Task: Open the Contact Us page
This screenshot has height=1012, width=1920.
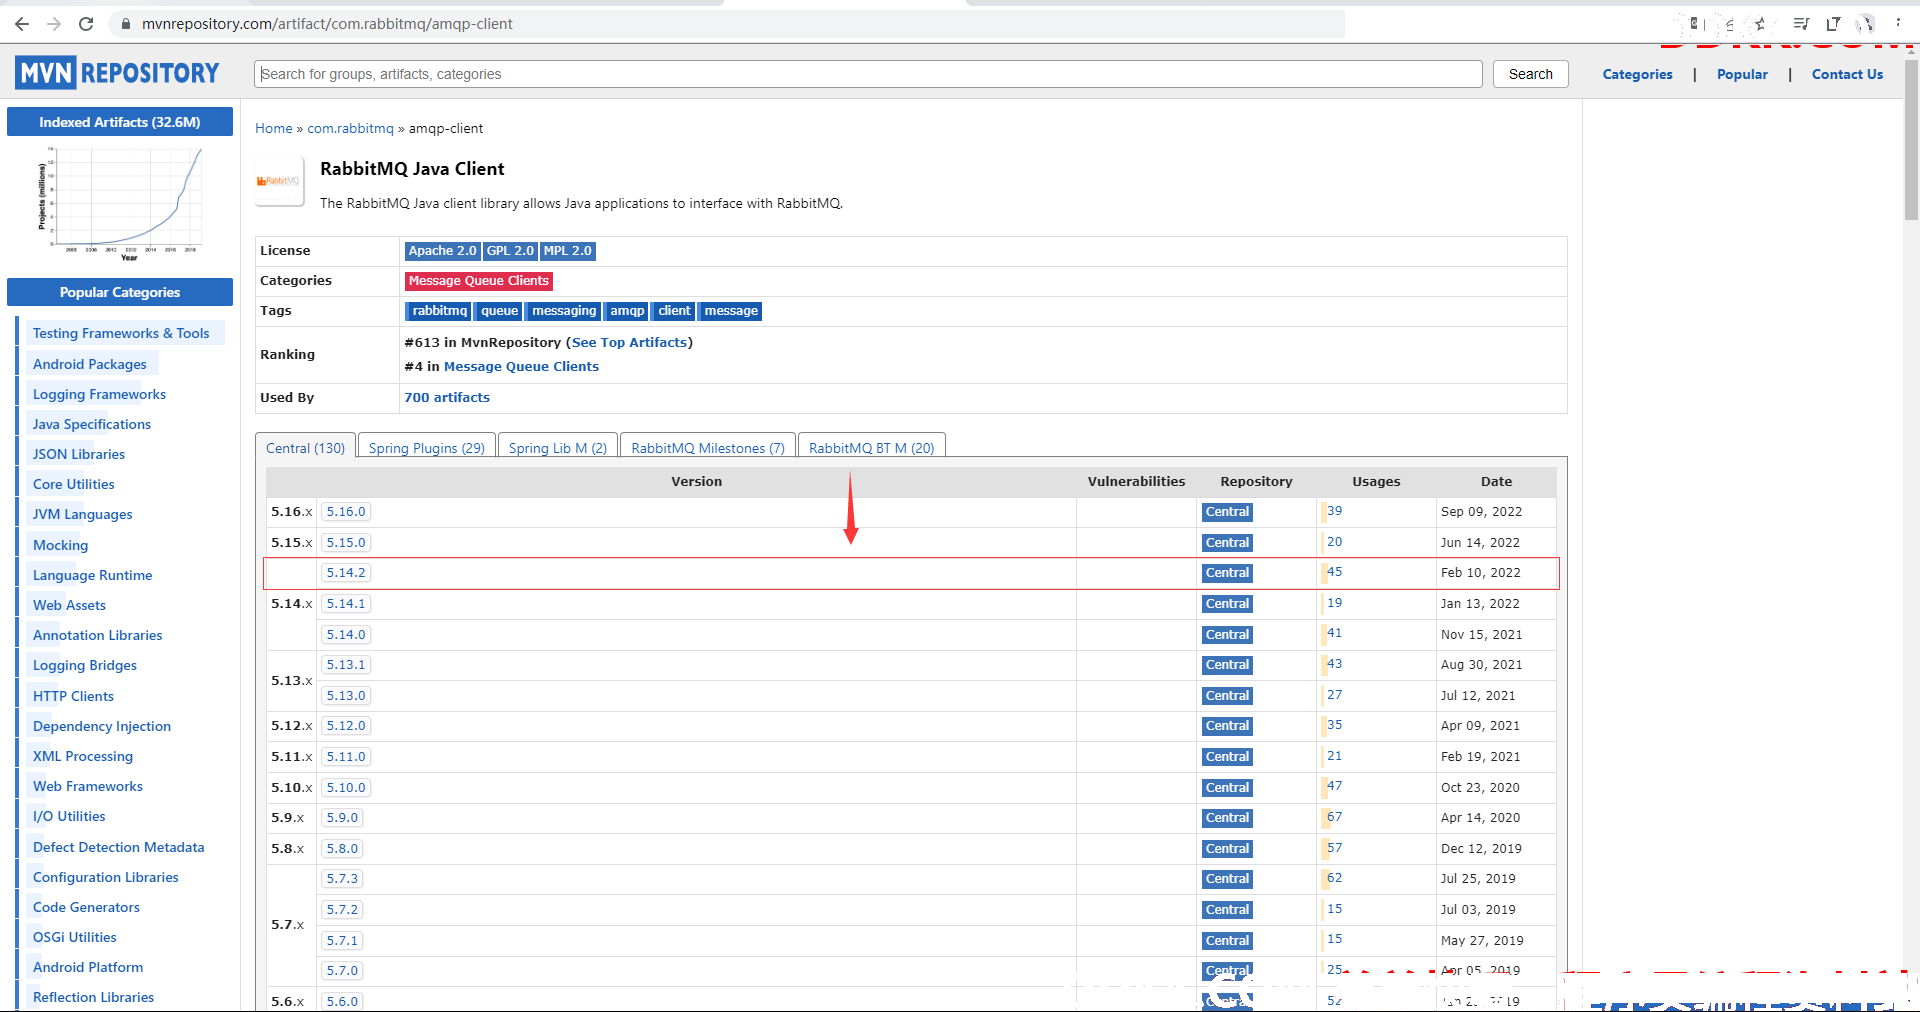Action: 1847,74
